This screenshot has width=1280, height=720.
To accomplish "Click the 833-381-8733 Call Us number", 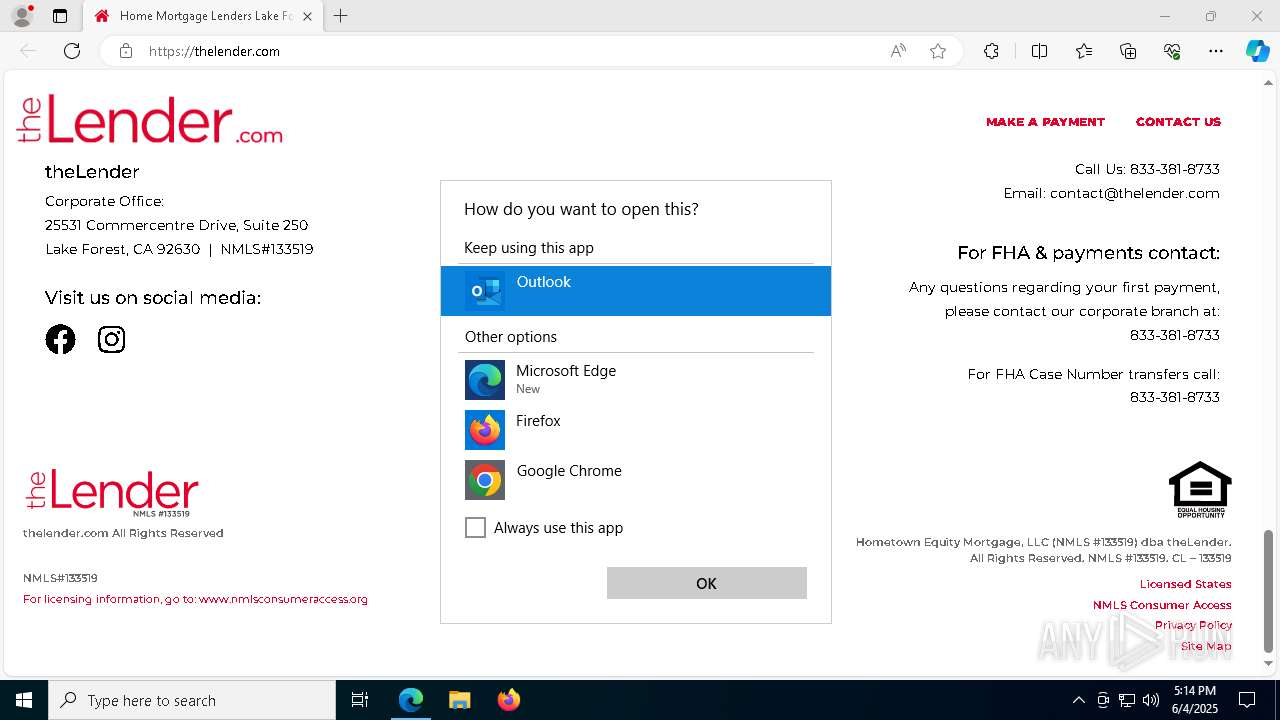I will 1174,169.
